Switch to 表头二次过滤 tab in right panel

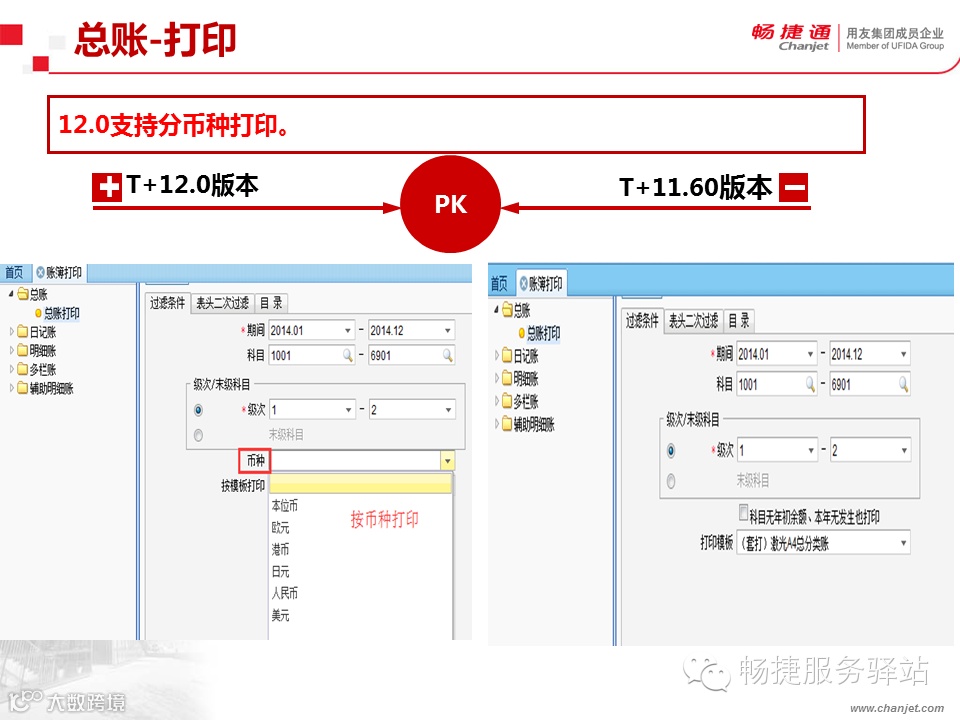(693, 320)
